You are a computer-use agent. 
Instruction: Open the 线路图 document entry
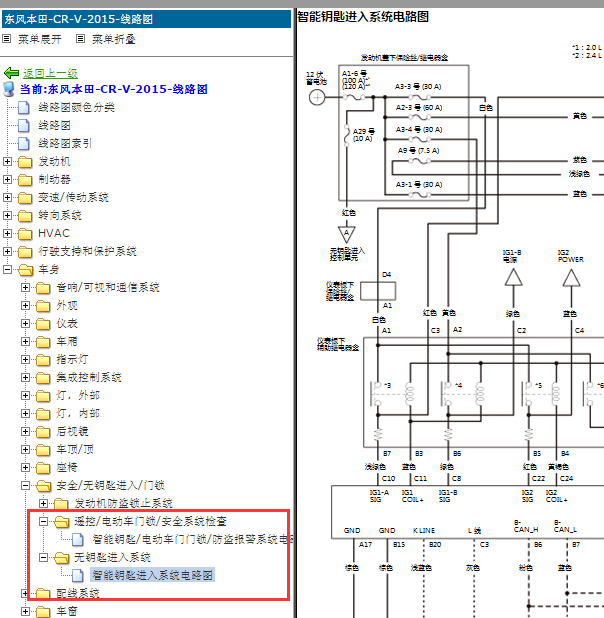click(54, 125)
